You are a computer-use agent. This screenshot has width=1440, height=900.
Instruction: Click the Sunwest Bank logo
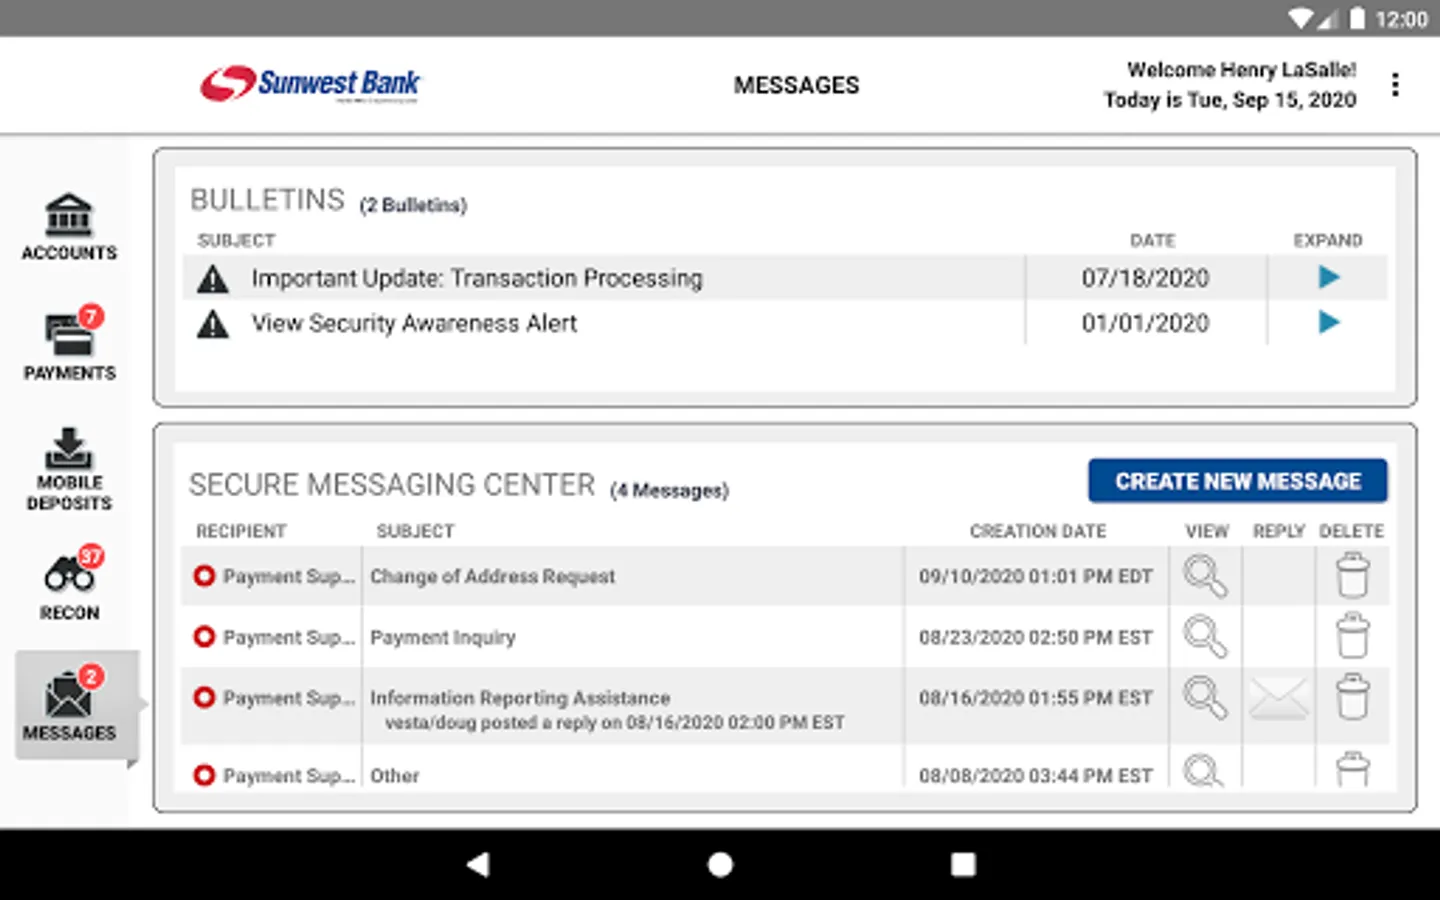click(311, 84)
